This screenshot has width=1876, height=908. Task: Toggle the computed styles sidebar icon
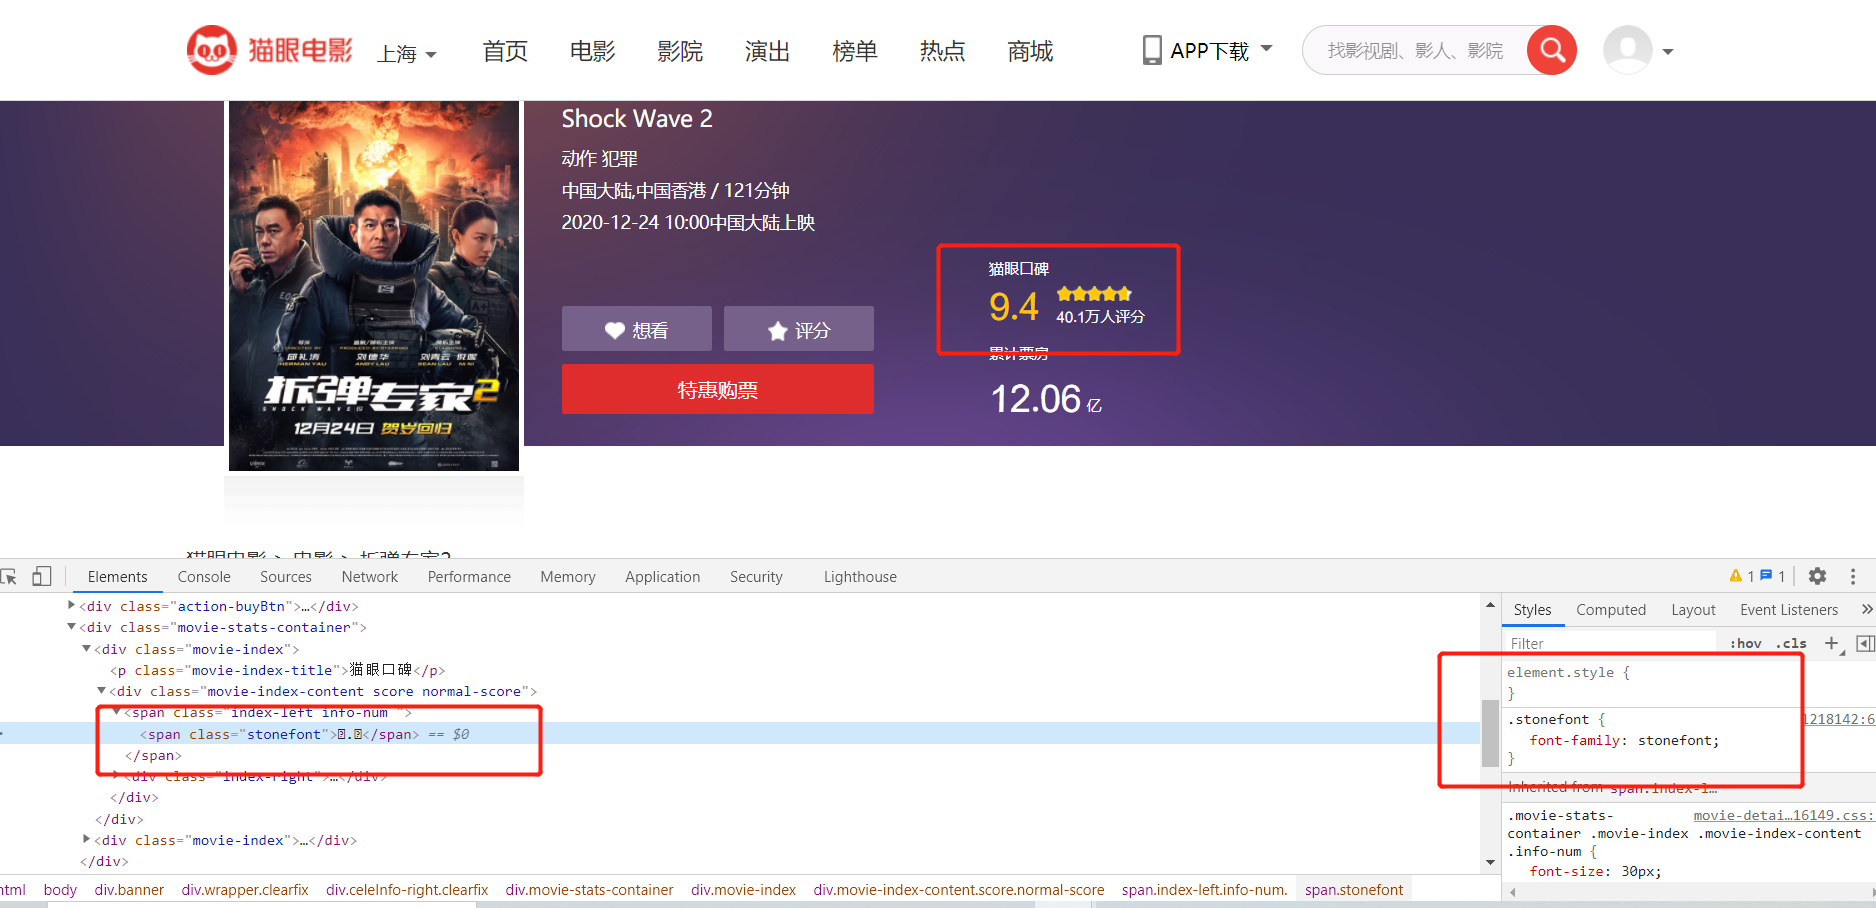tap(1865, 643)
